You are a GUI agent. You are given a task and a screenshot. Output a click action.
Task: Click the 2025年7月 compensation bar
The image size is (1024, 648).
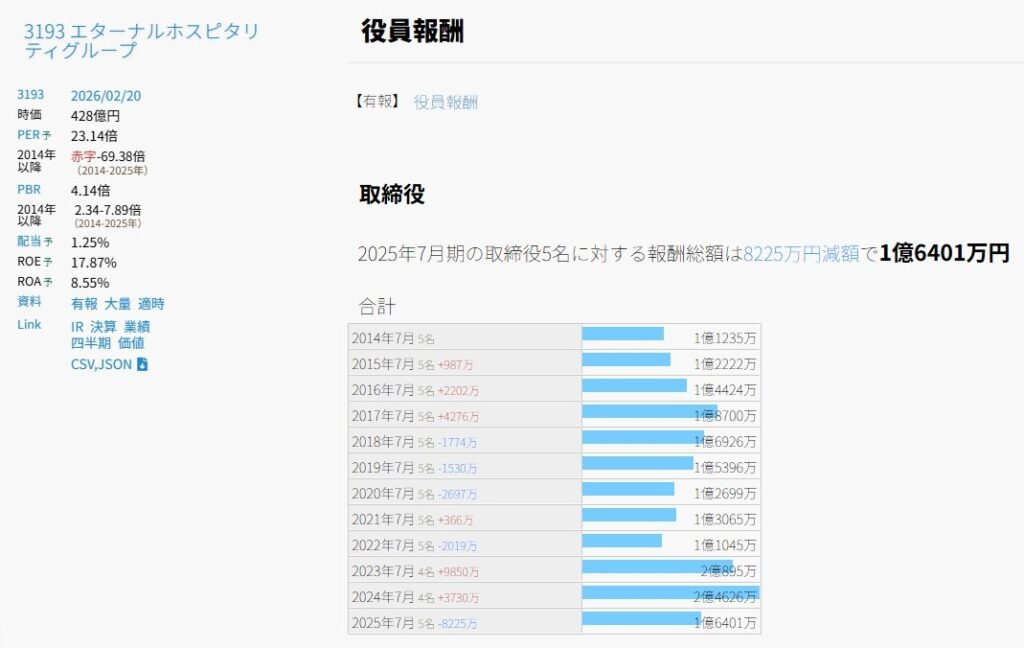[x=640, y=622]
